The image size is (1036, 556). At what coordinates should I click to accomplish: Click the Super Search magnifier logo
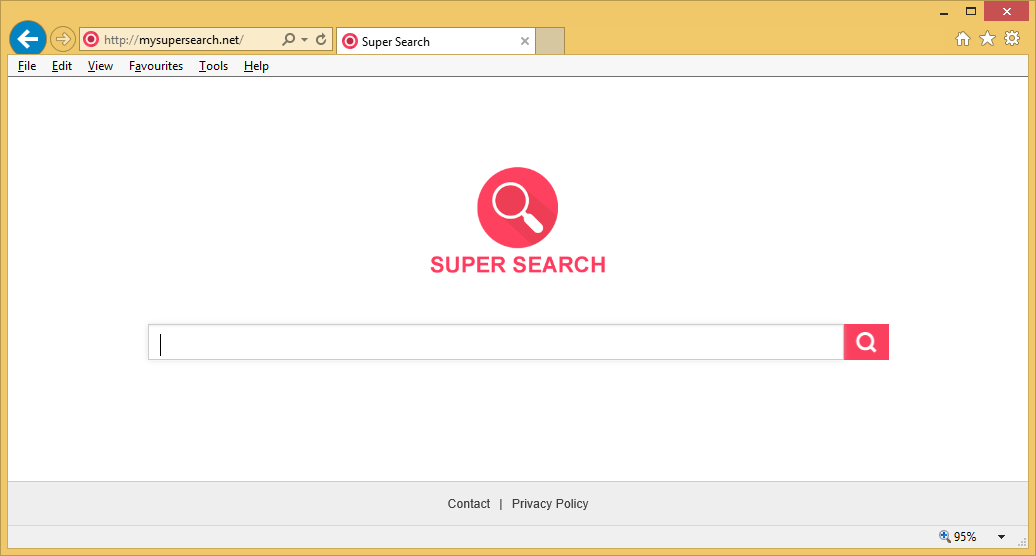517,207
